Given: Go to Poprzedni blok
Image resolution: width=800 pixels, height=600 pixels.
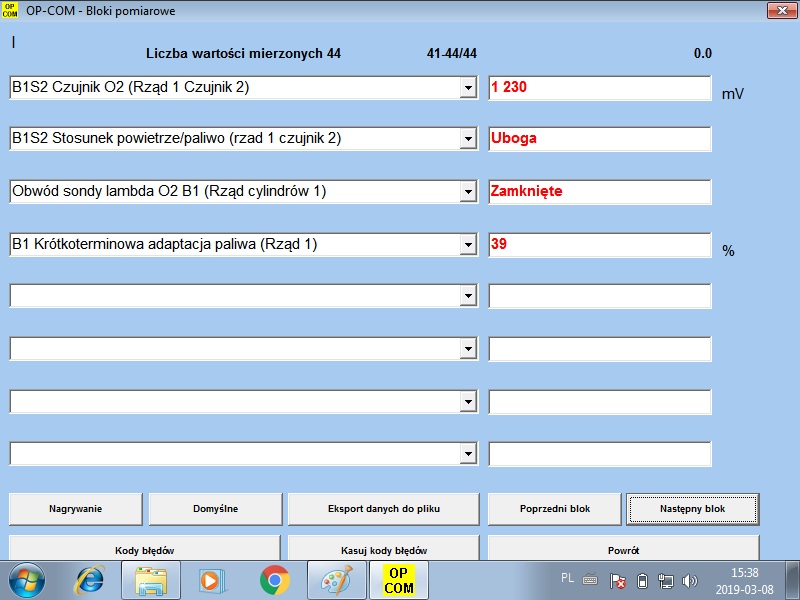Looking at the screenshot, I should 554,509.
